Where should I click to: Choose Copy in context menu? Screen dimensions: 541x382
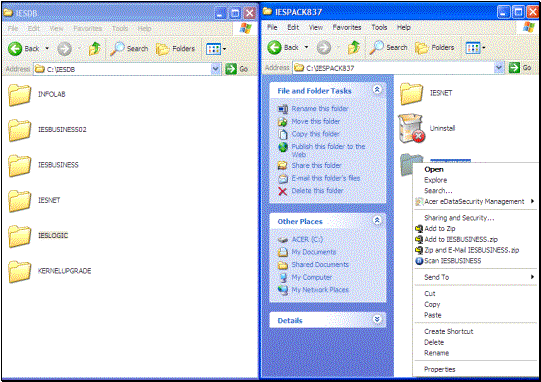432,305
